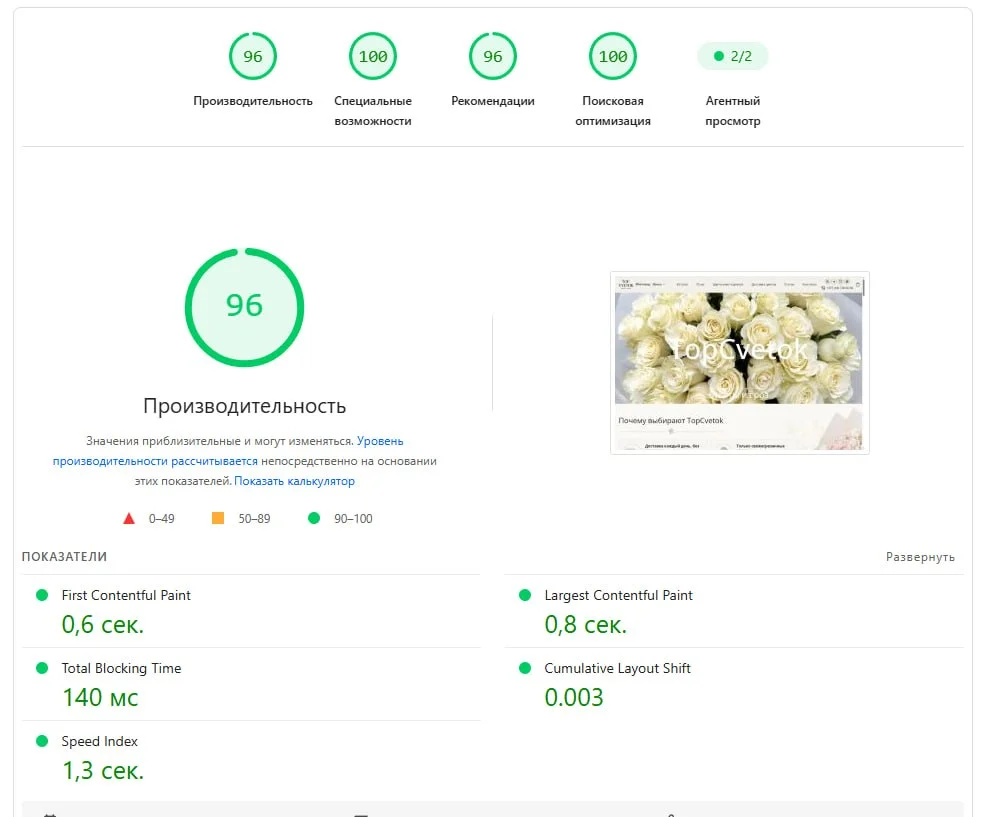
Task: Click the '0–49' legend range text
Action: 162,518
